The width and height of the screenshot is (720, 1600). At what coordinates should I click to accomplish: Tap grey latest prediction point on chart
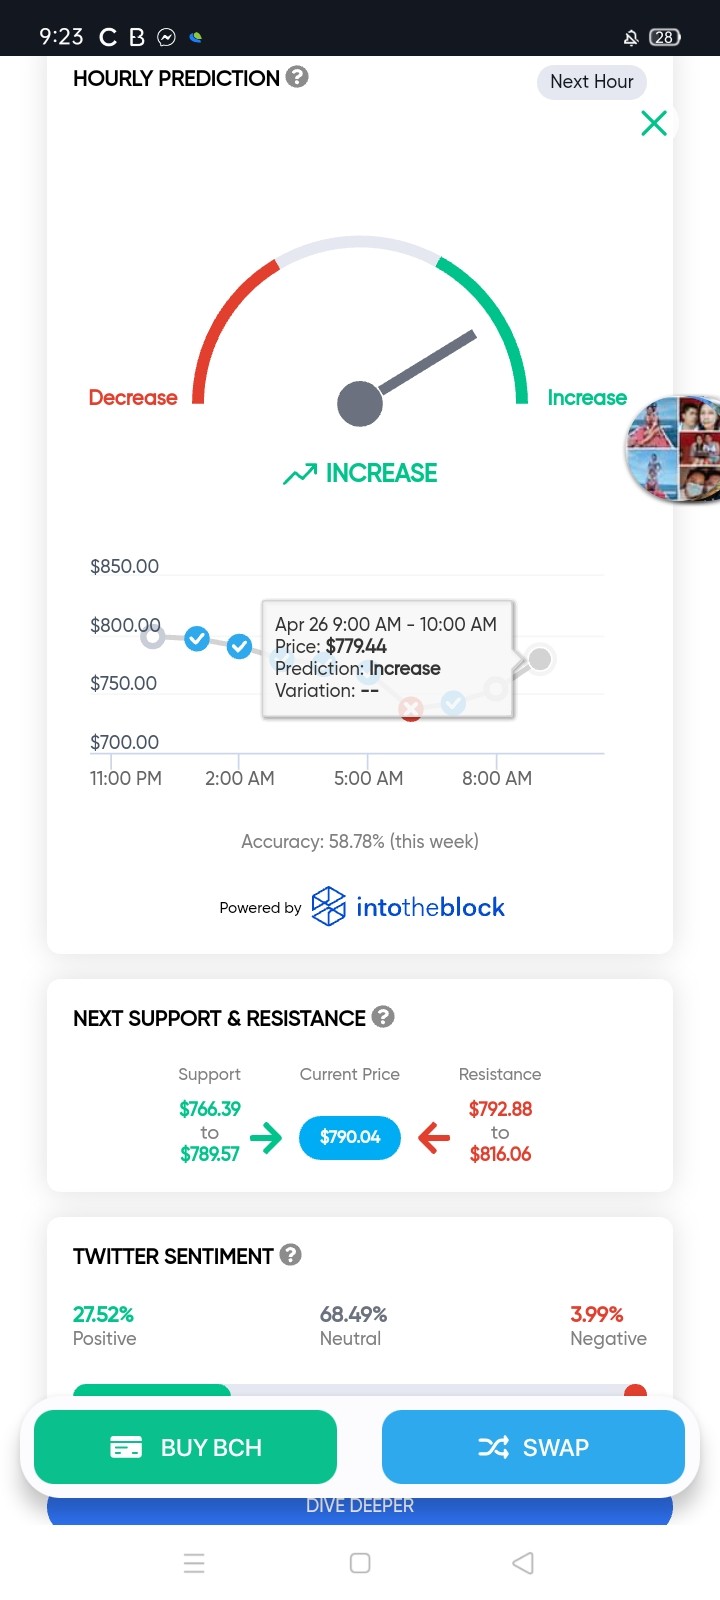[x=540, y=659]
